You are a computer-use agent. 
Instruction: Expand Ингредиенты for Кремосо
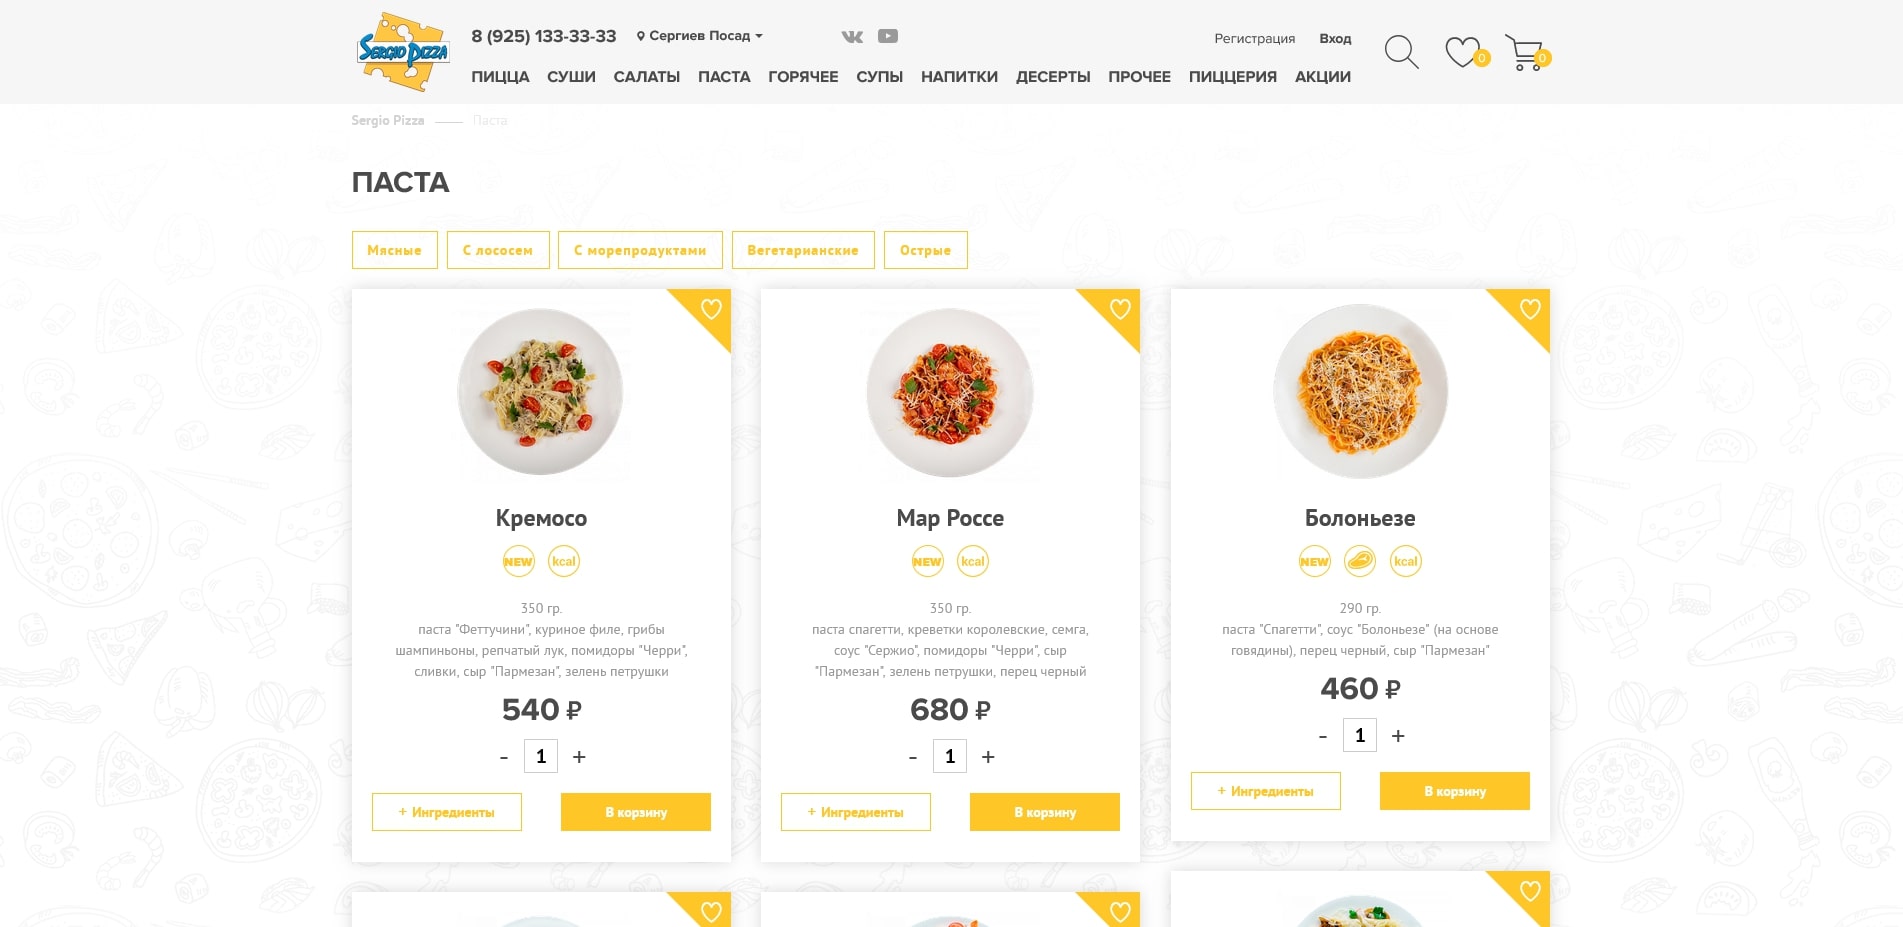pos(447,812)
